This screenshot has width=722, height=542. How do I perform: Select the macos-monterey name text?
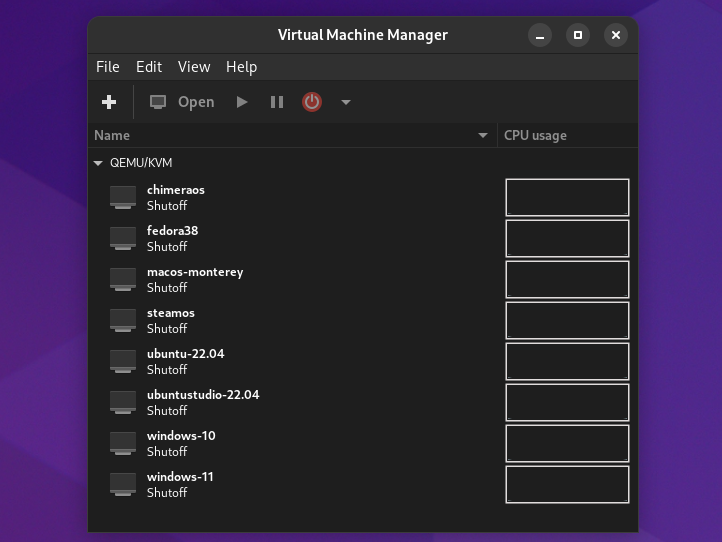195,272
